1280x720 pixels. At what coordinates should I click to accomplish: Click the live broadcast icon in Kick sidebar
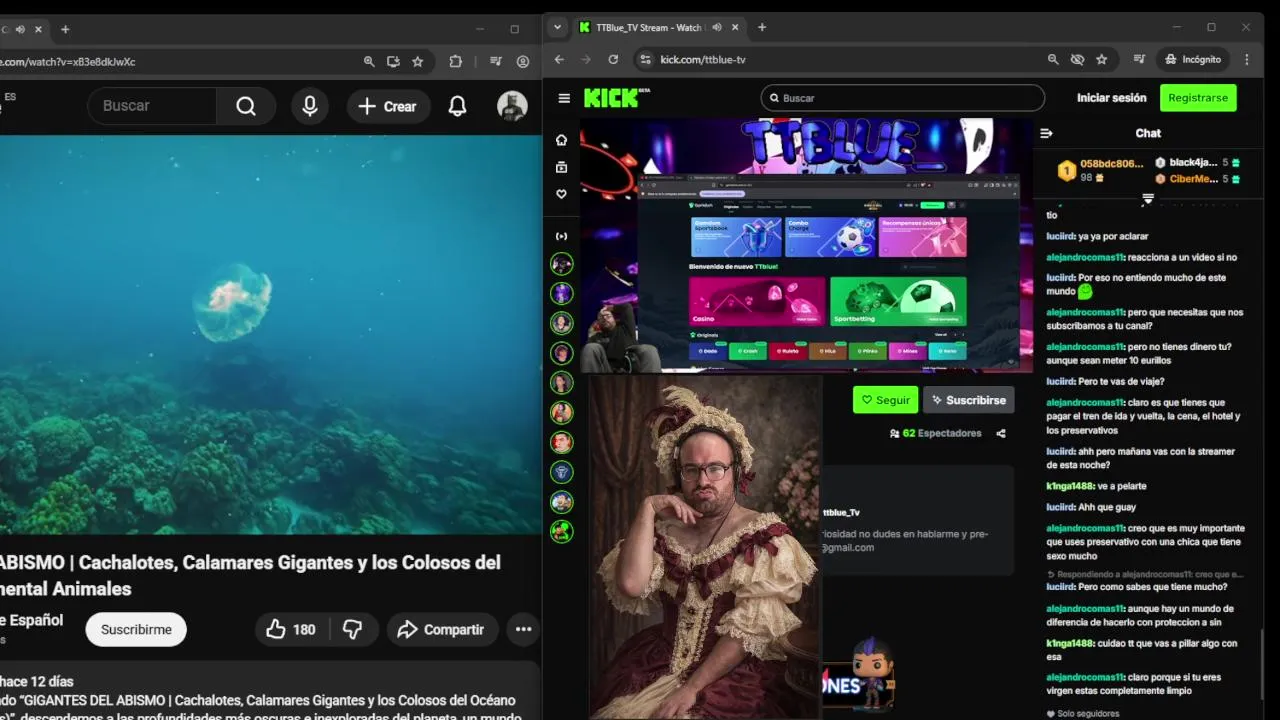(561, 236)
